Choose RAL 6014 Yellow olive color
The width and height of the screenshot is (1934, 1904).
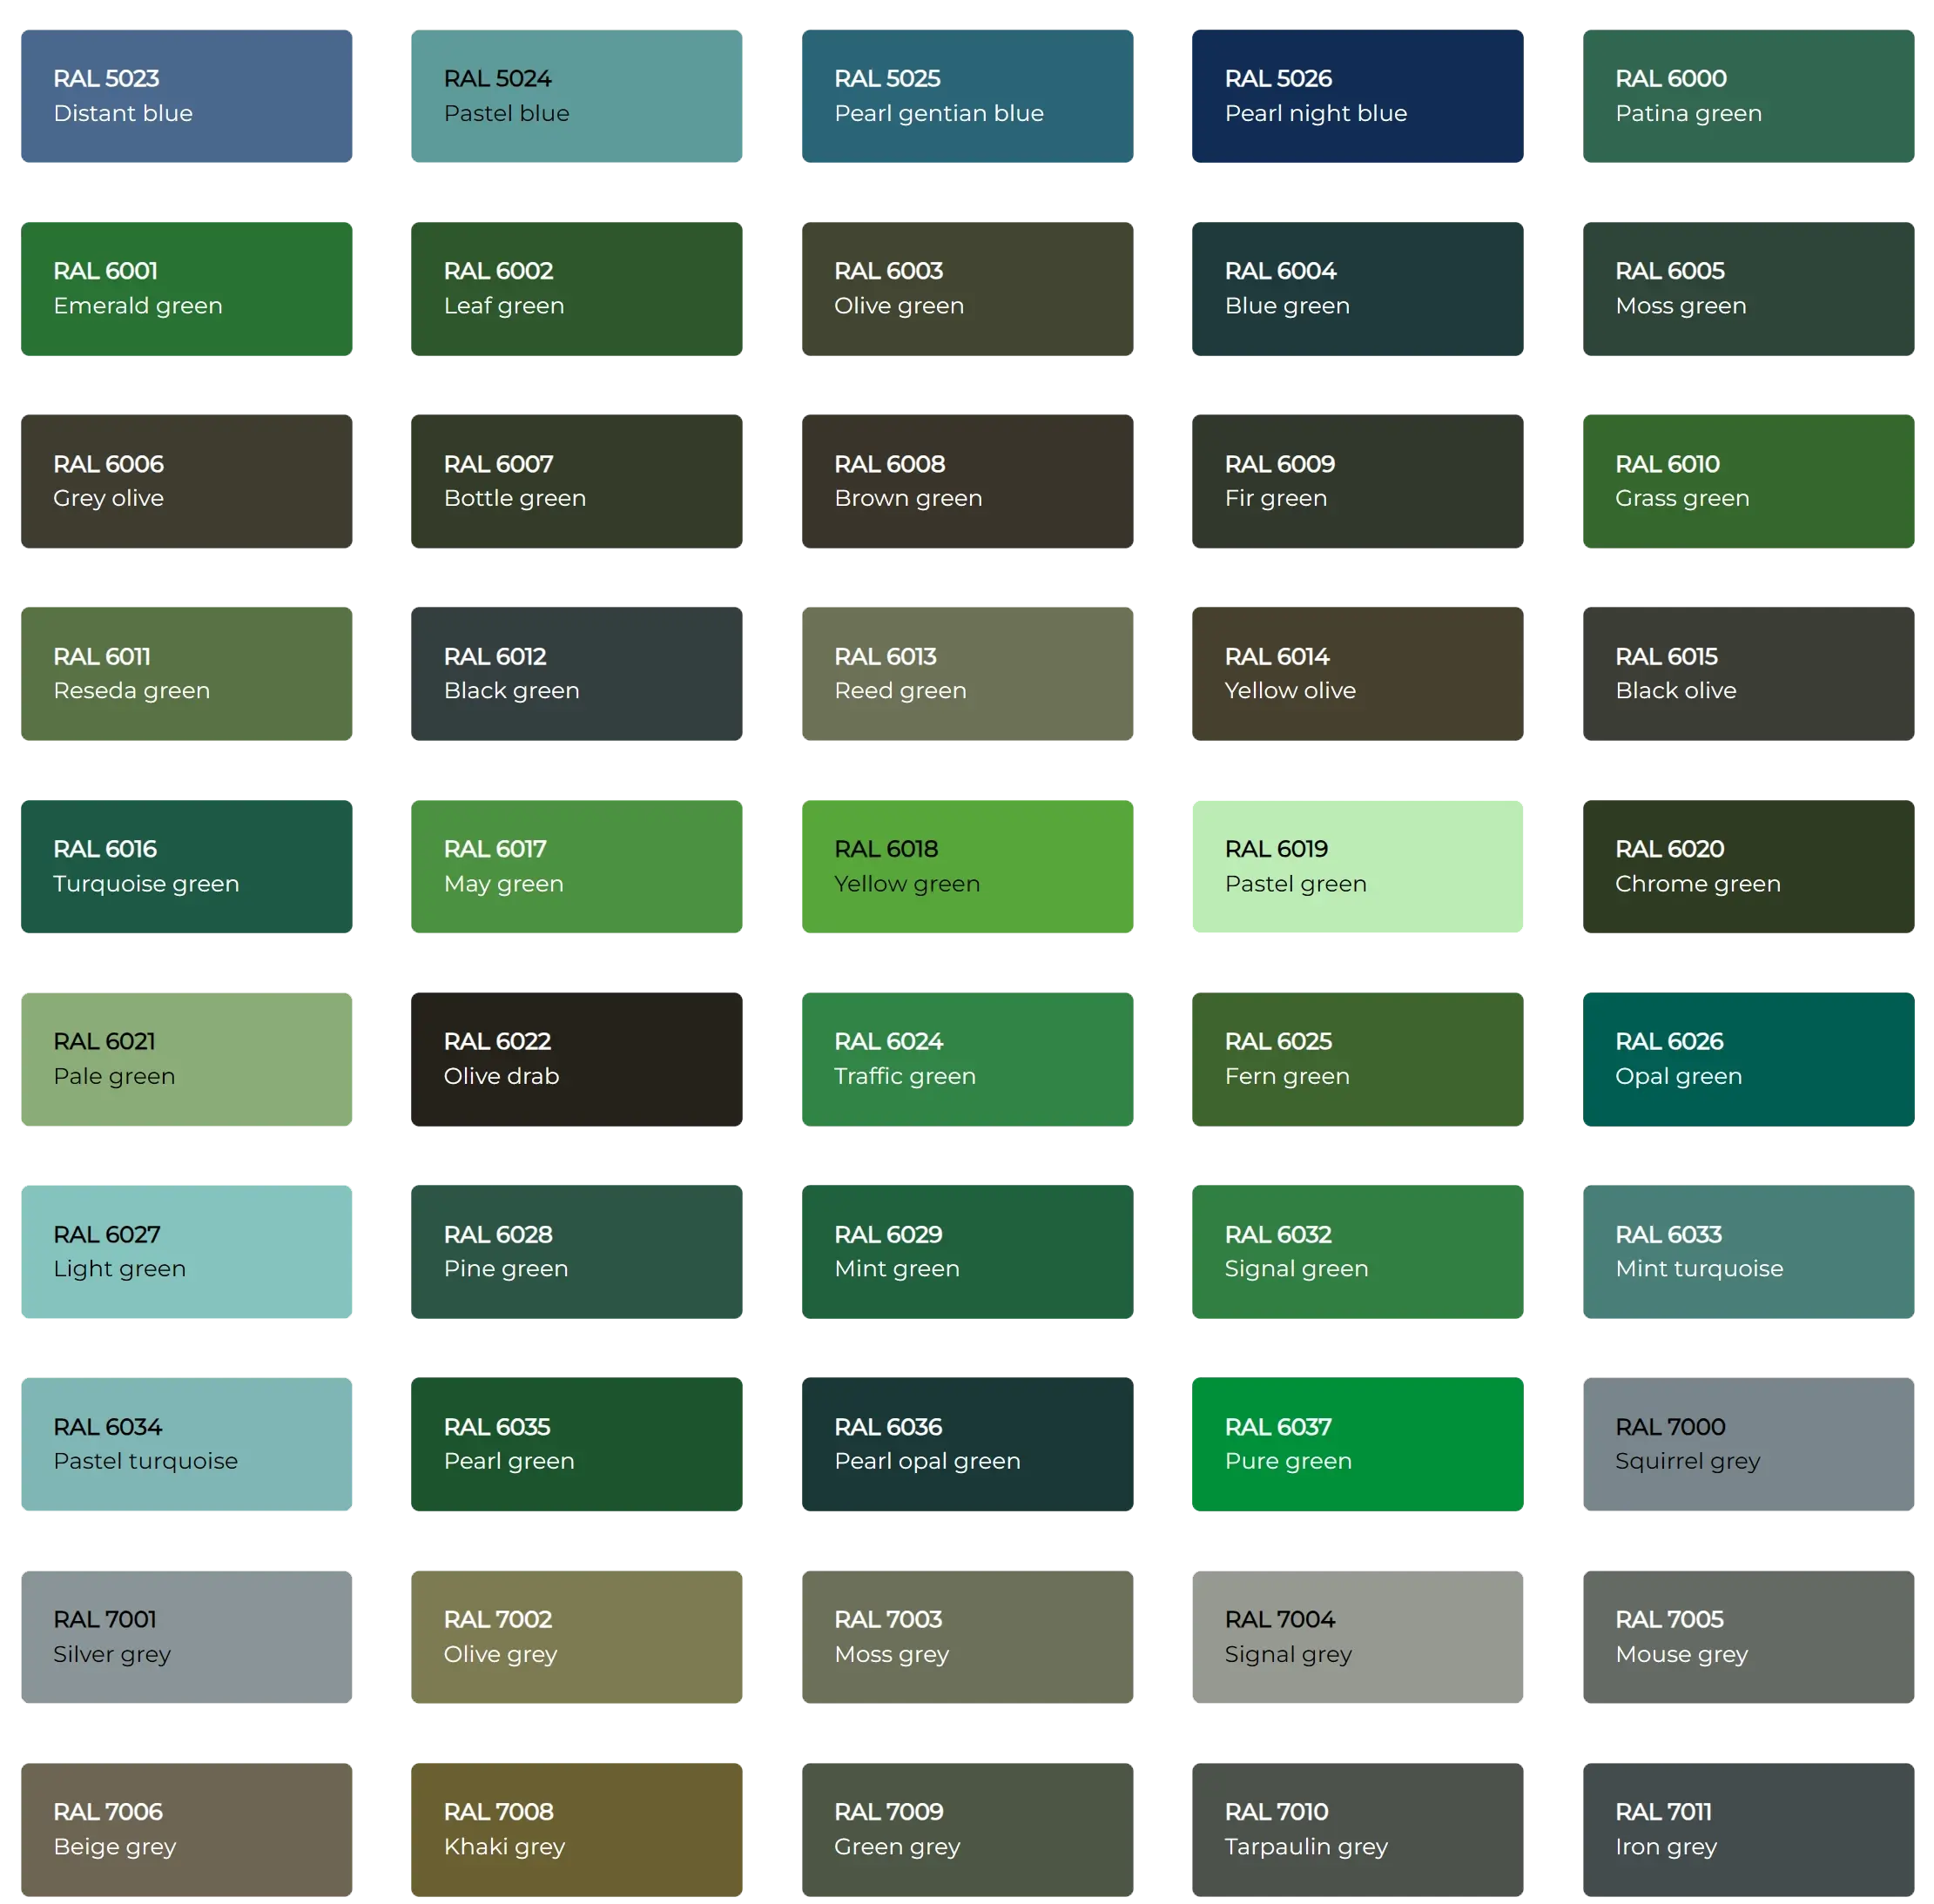(1357, 674)
